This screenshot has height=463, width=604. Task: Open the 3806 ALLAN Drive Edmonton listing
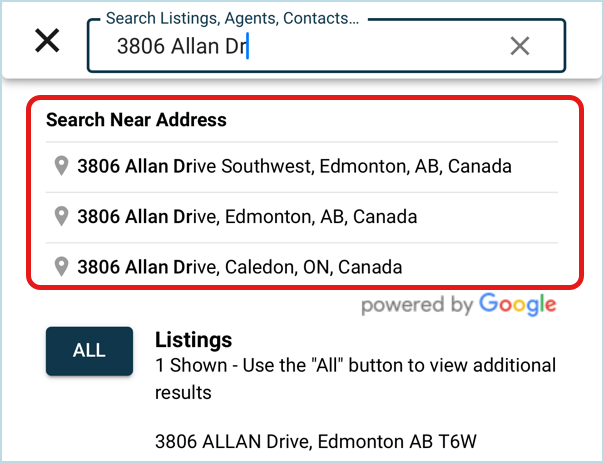click(315, 441)
